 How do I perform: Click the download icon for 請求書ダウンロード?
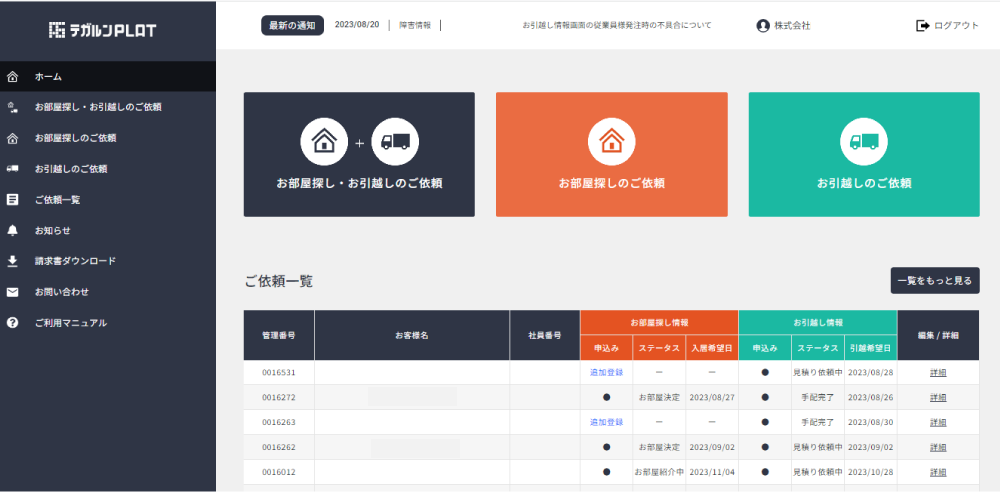tap(12, 261)
